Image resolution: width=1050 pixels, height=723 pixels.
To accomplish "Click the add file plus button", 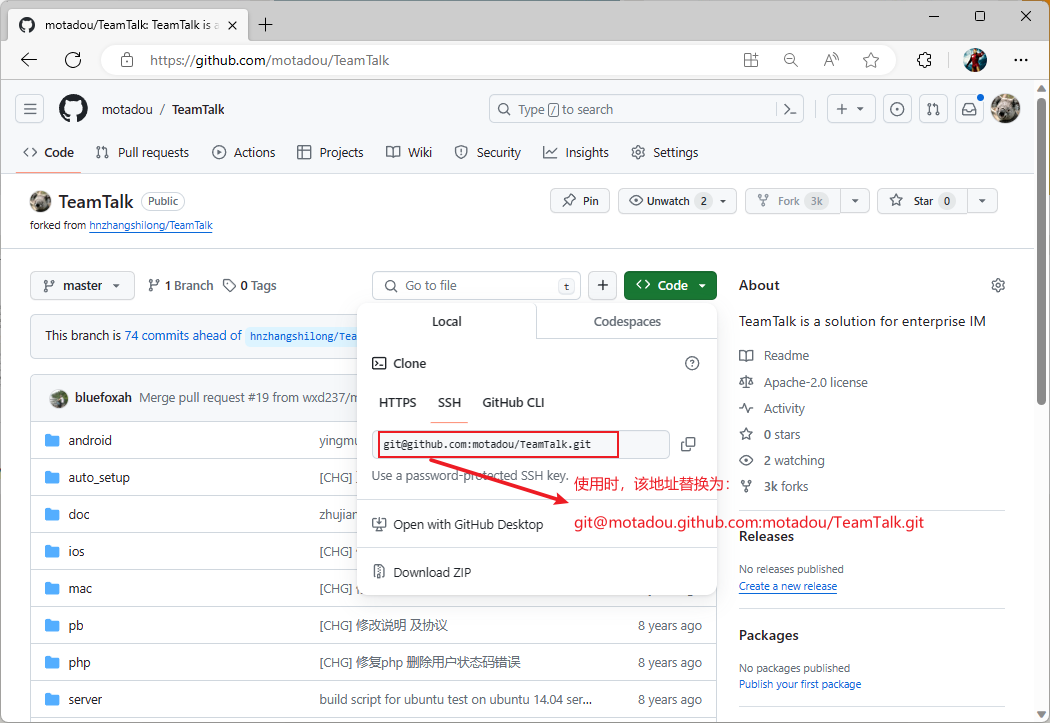I will [x=602, y=286].
